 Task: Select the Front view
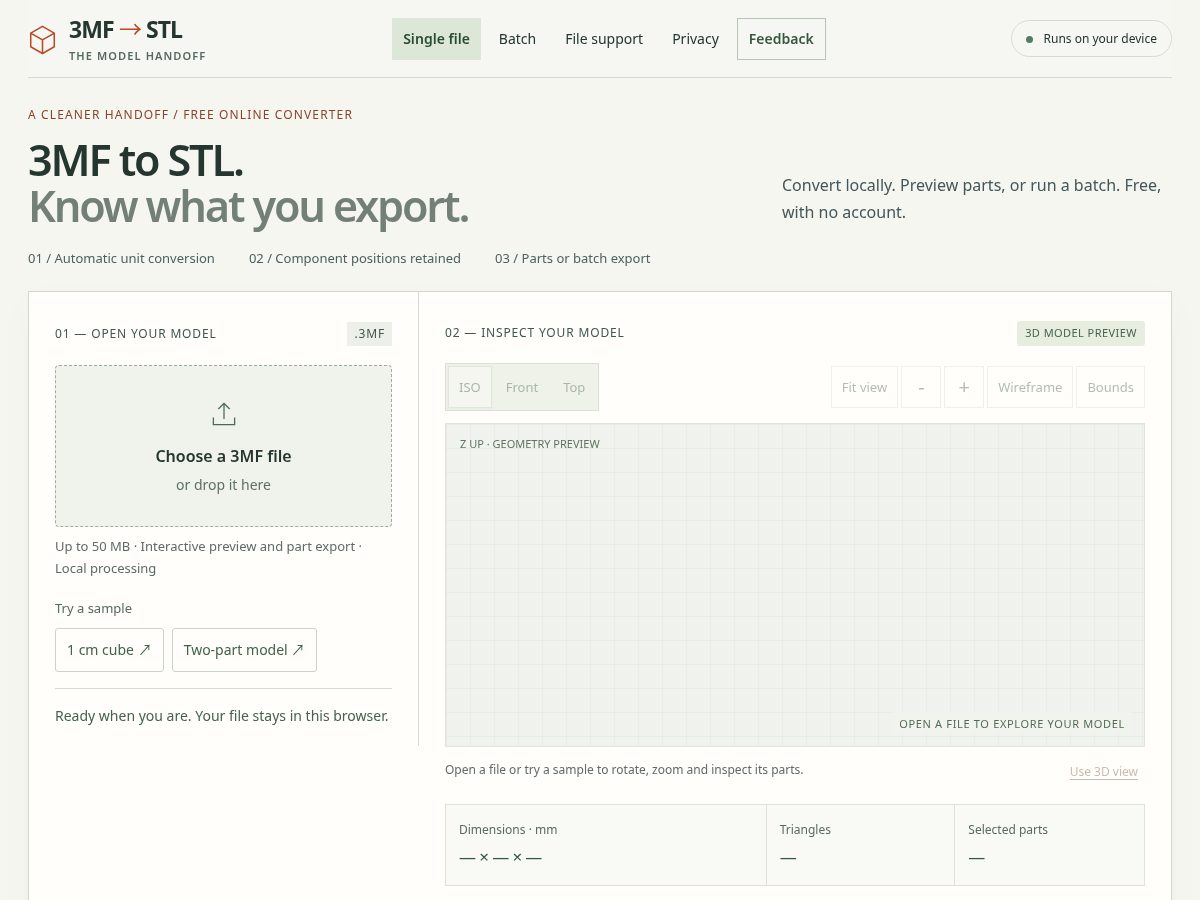[x=522, y=387]
